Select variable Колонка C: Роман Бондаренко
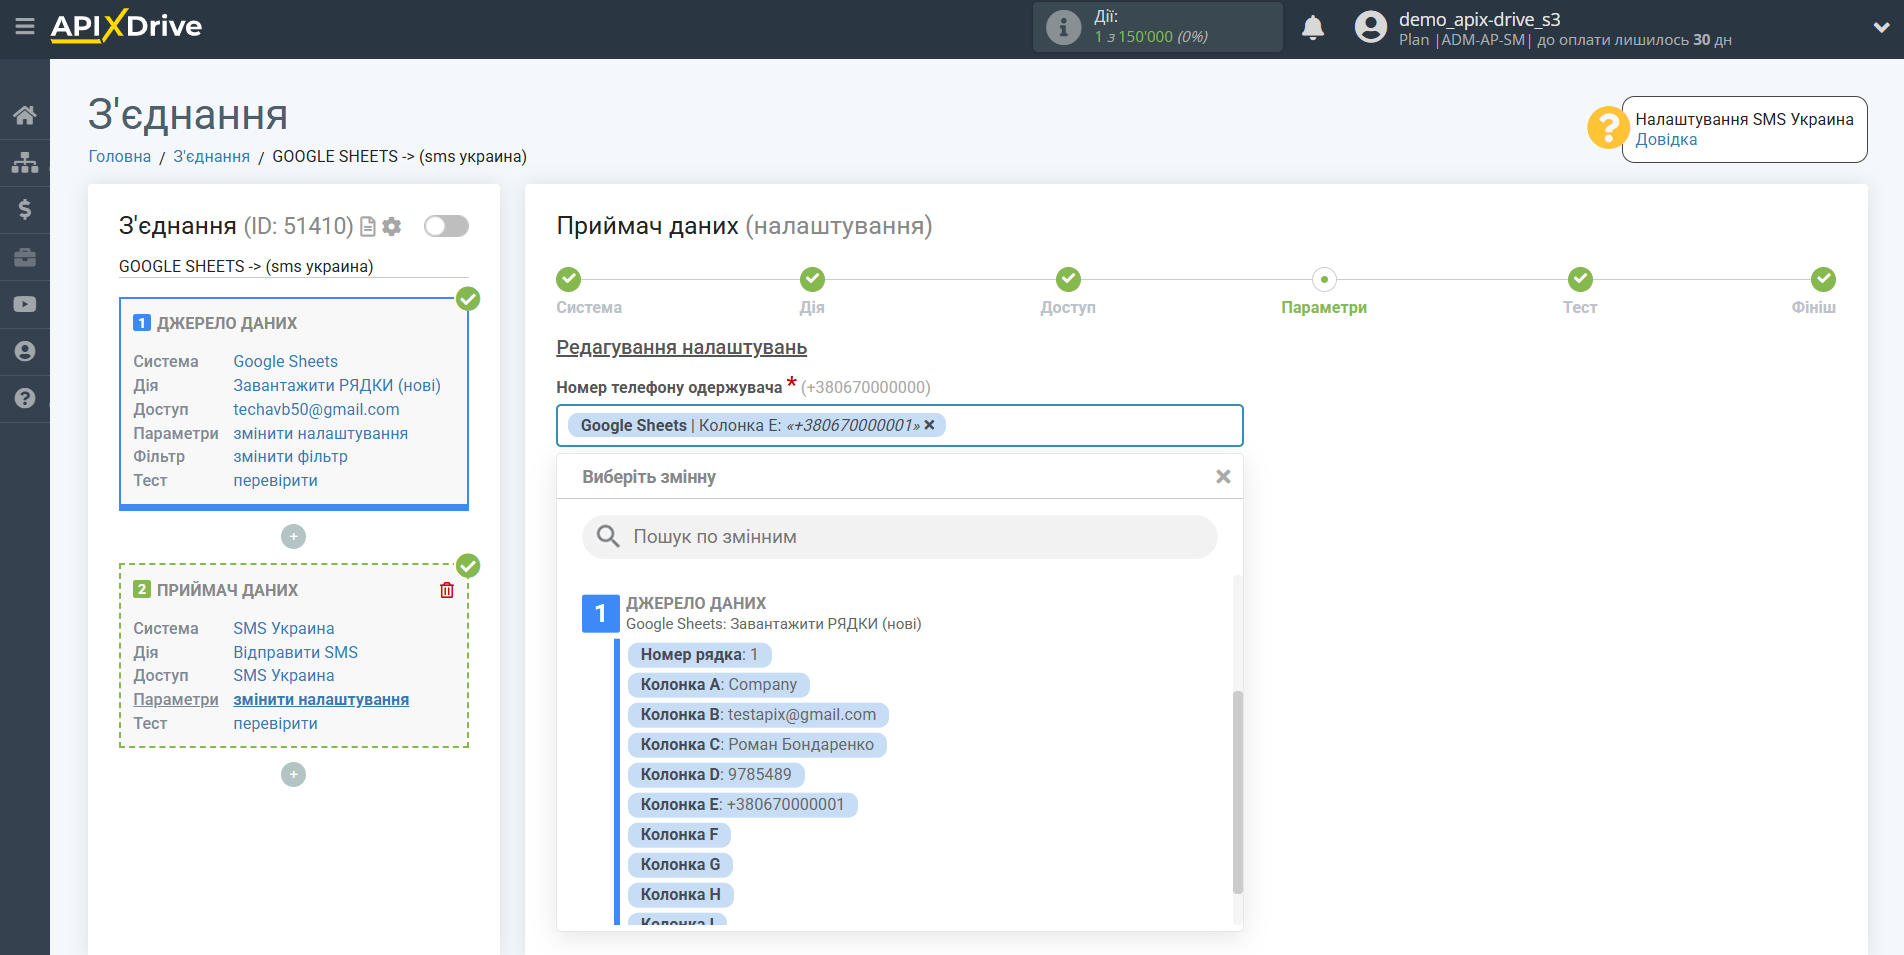This screenshot has height=955, width=1904. (757, 745)
